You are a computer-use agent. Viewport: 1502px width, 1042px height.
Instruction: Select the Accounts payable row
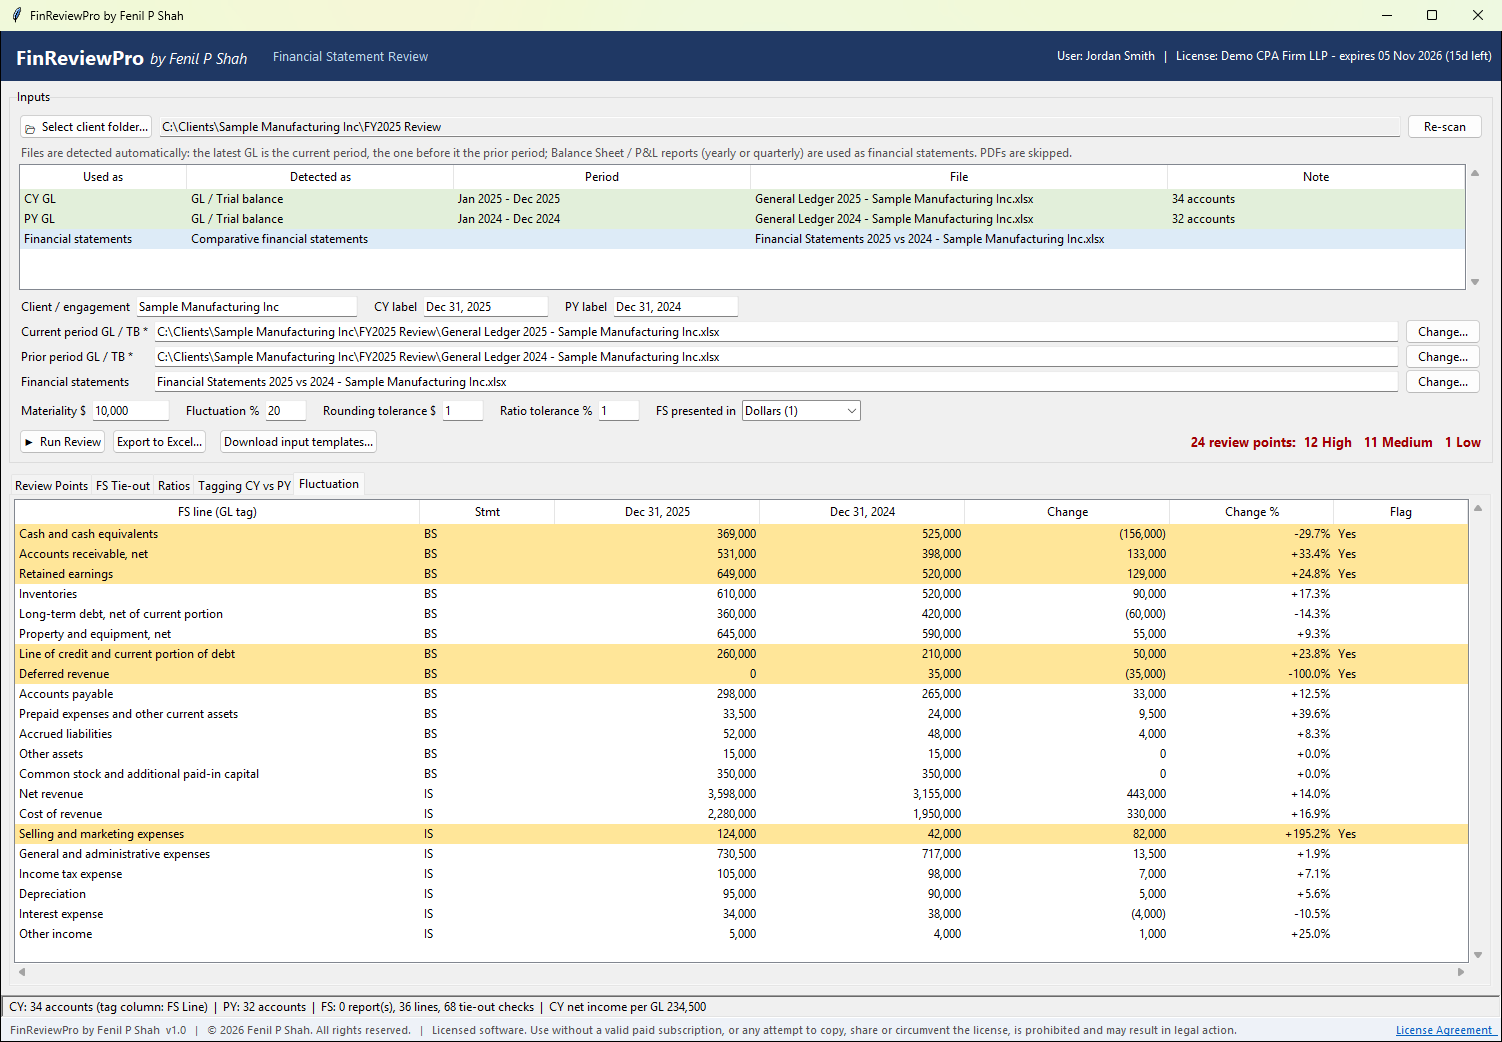tap(741, 694)
